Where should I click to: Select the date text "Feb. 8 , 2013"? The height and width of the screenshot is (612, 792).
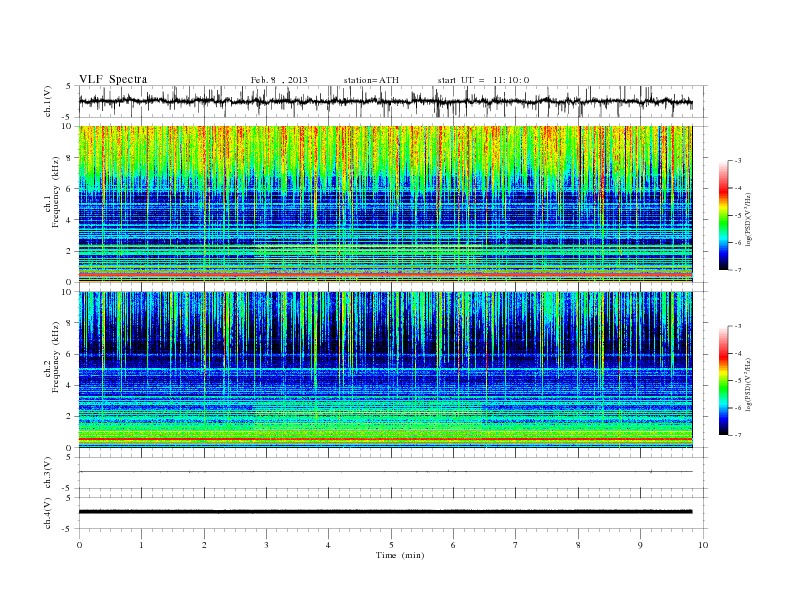click(x=279, y=80)
